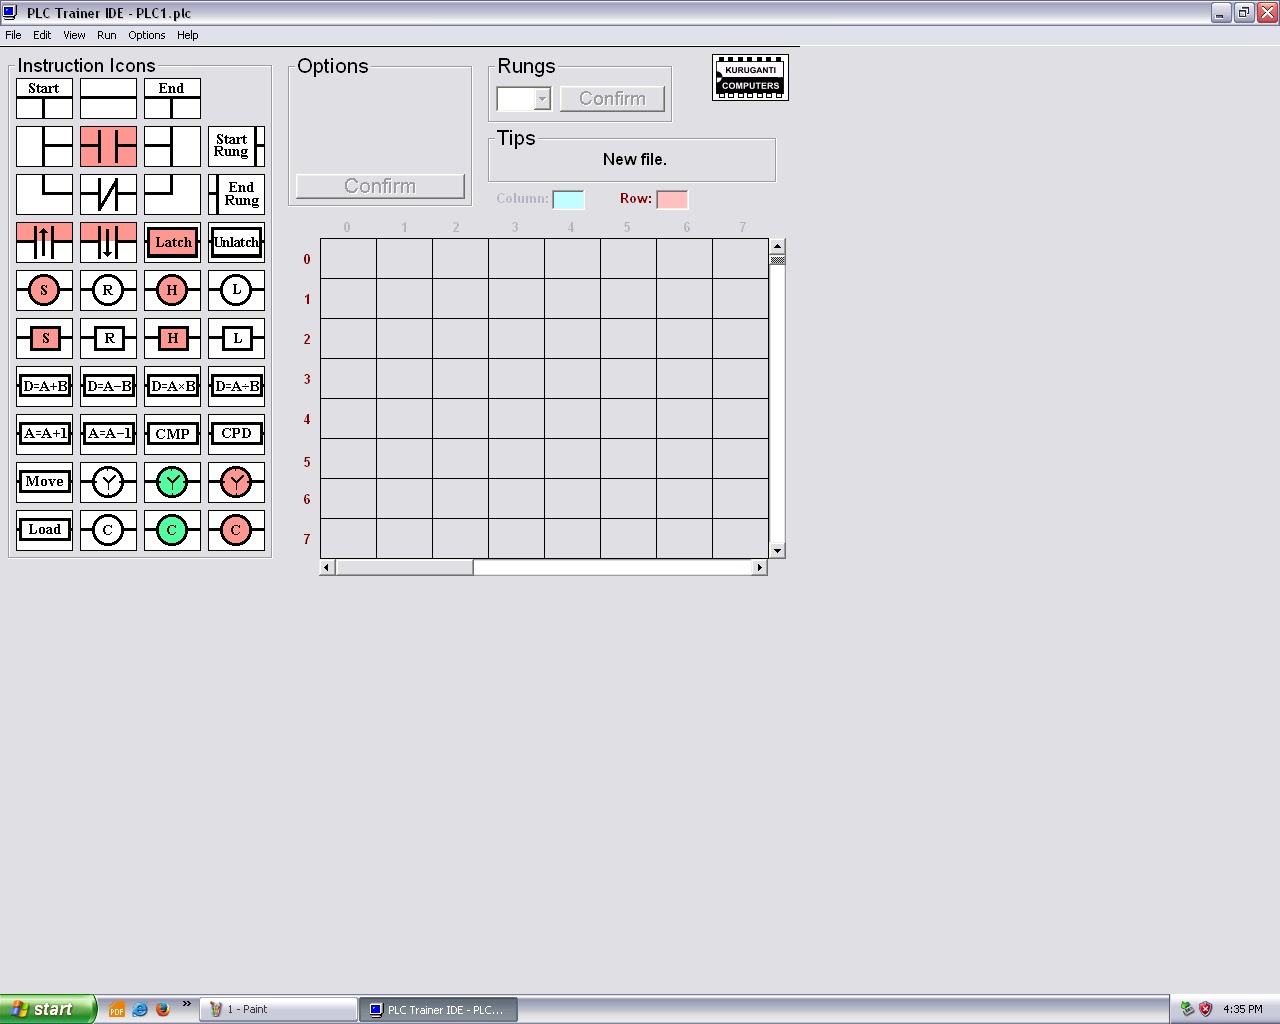Open the Rungs dropdown selector
1280x1024 pixels.
[x=543, y=99]
